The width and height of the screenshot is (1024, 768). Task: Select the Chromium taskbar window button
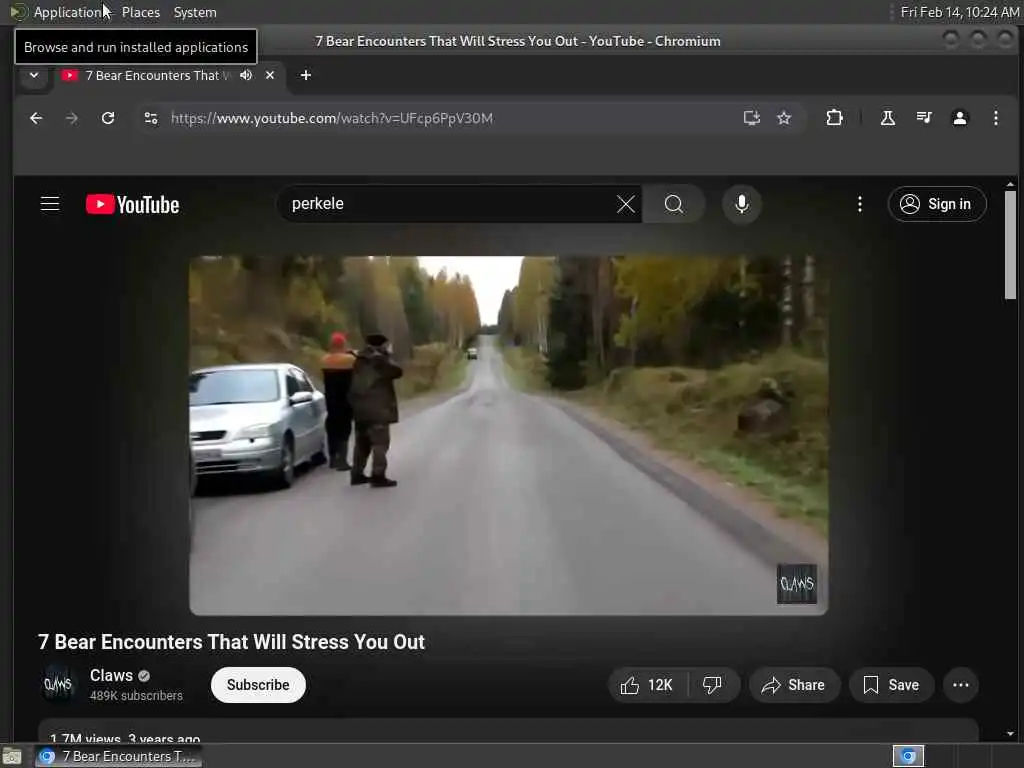click(118, 756)
